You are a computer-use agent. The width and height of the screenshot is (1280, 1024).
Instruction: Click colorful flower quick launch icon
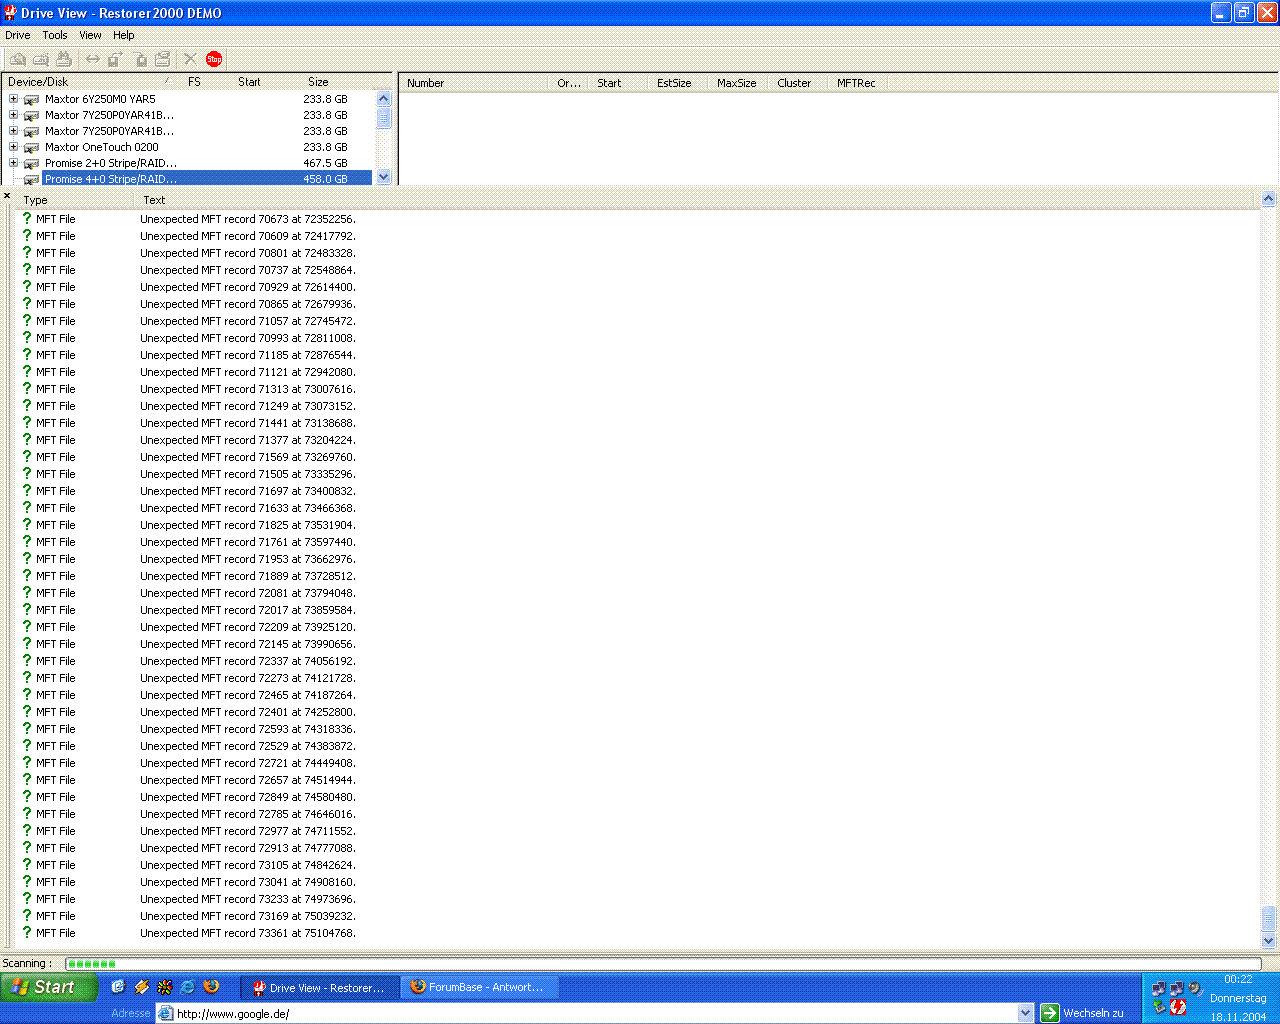(x=165, y=986)
